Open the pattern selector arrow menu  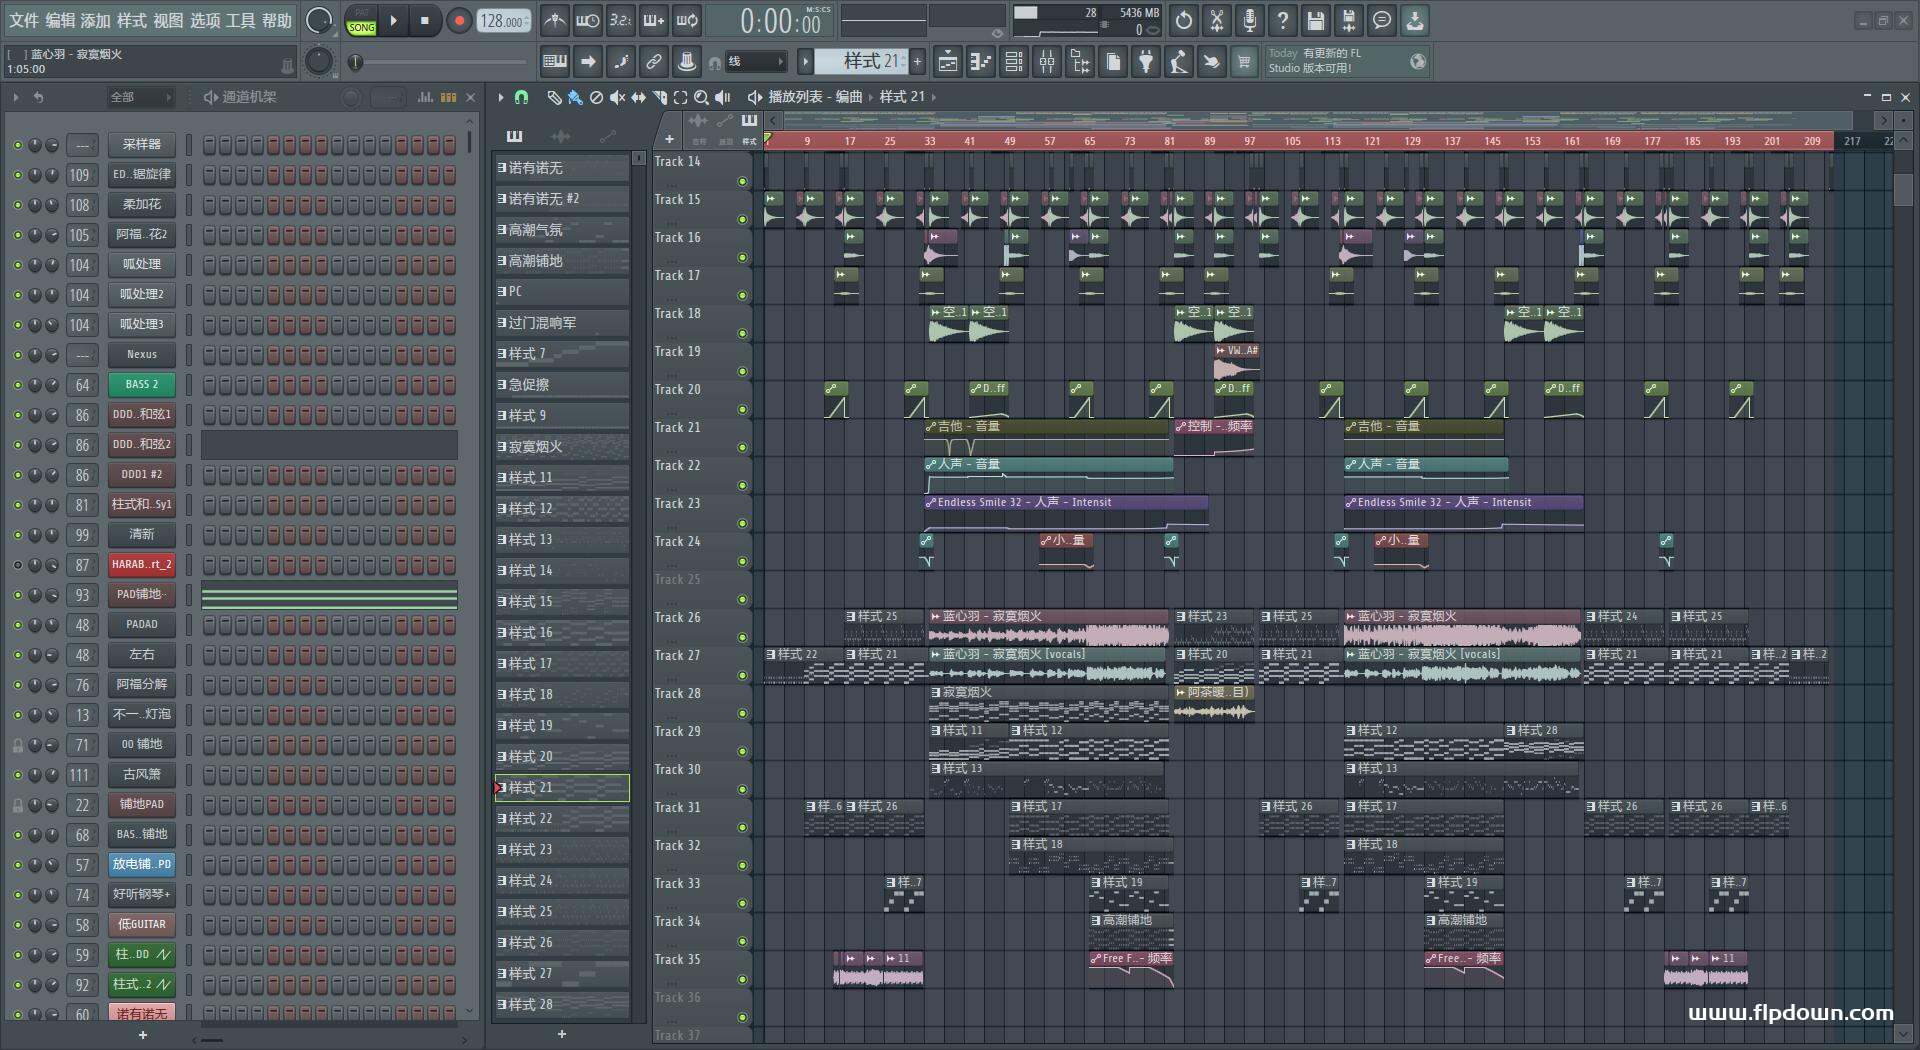805,62
